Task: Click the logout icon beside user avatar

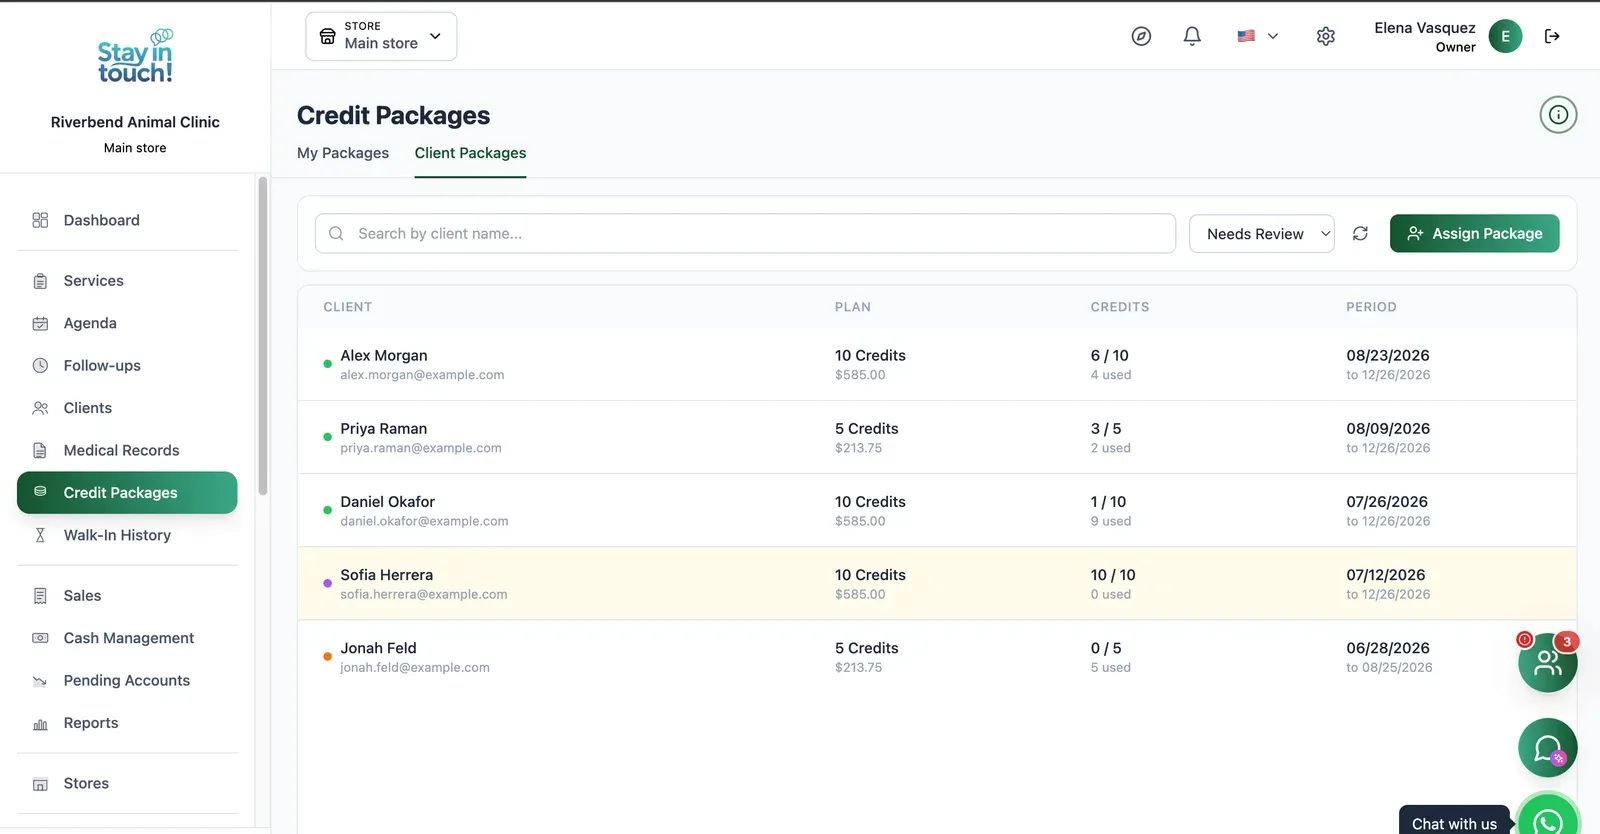Action: (1552, 36)
